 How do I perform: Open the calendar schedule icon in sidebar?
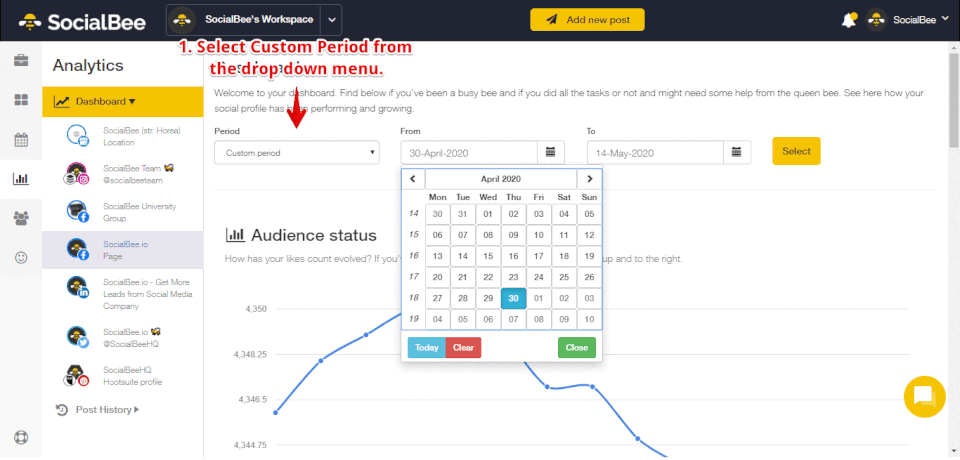click(20, 139)
